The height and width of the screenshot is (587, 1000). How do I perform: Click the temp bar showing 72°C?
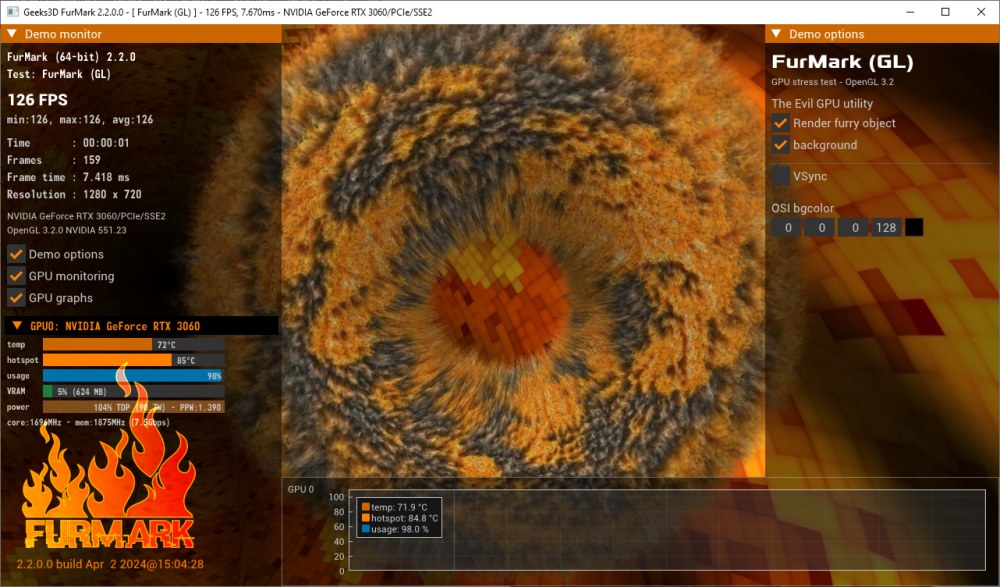(133, 345)
